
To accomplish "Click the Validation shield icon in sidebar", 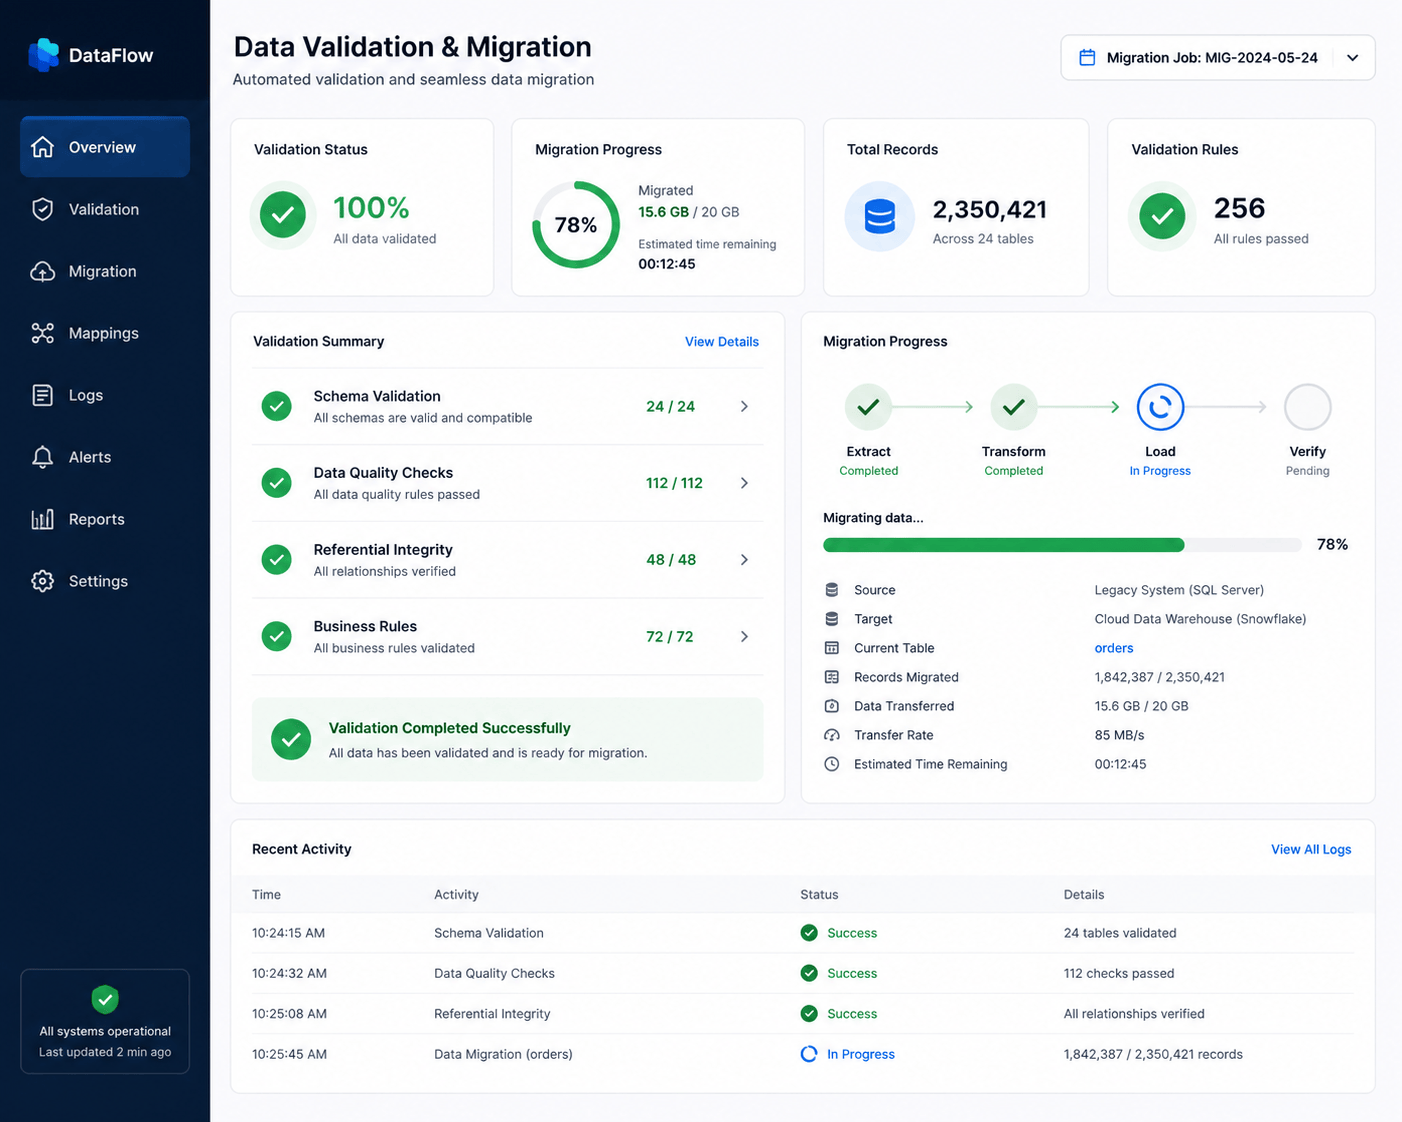I will pos(42,209).
